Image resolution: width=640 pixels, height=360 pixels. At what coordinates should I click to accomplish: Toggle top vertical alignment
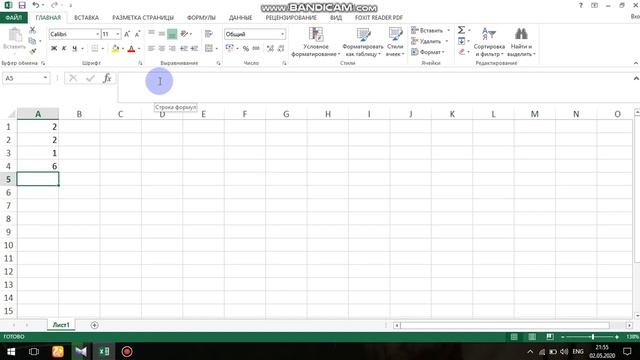tap(151, 34)
